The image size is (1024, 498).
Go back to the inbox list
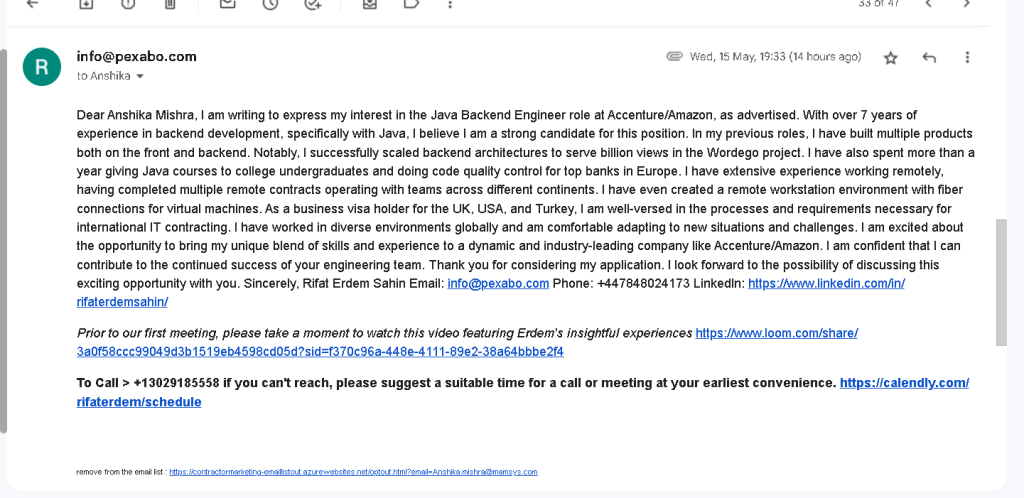32,3
